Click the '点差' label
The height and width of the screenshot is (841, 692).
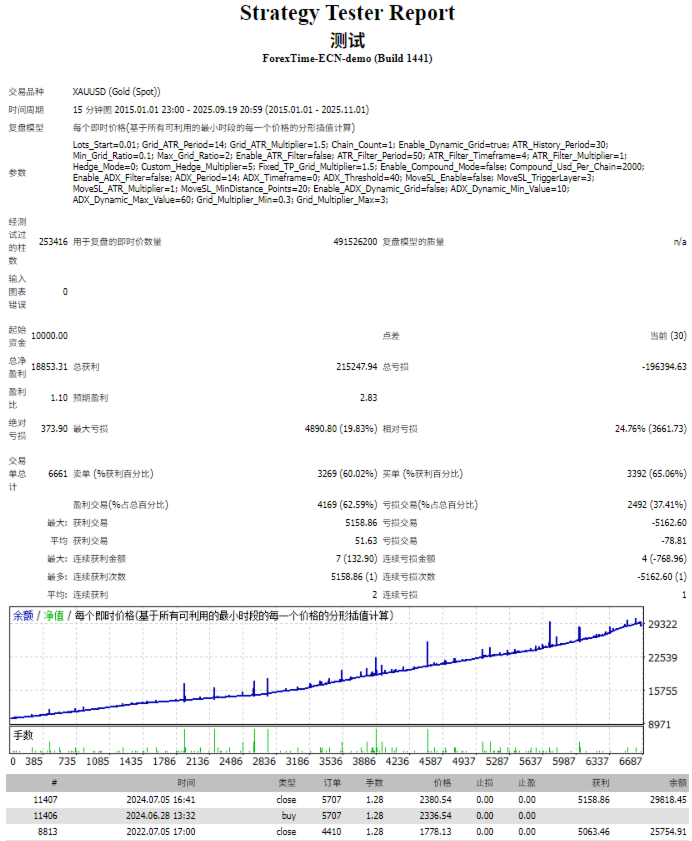click(x=391, y=336)
